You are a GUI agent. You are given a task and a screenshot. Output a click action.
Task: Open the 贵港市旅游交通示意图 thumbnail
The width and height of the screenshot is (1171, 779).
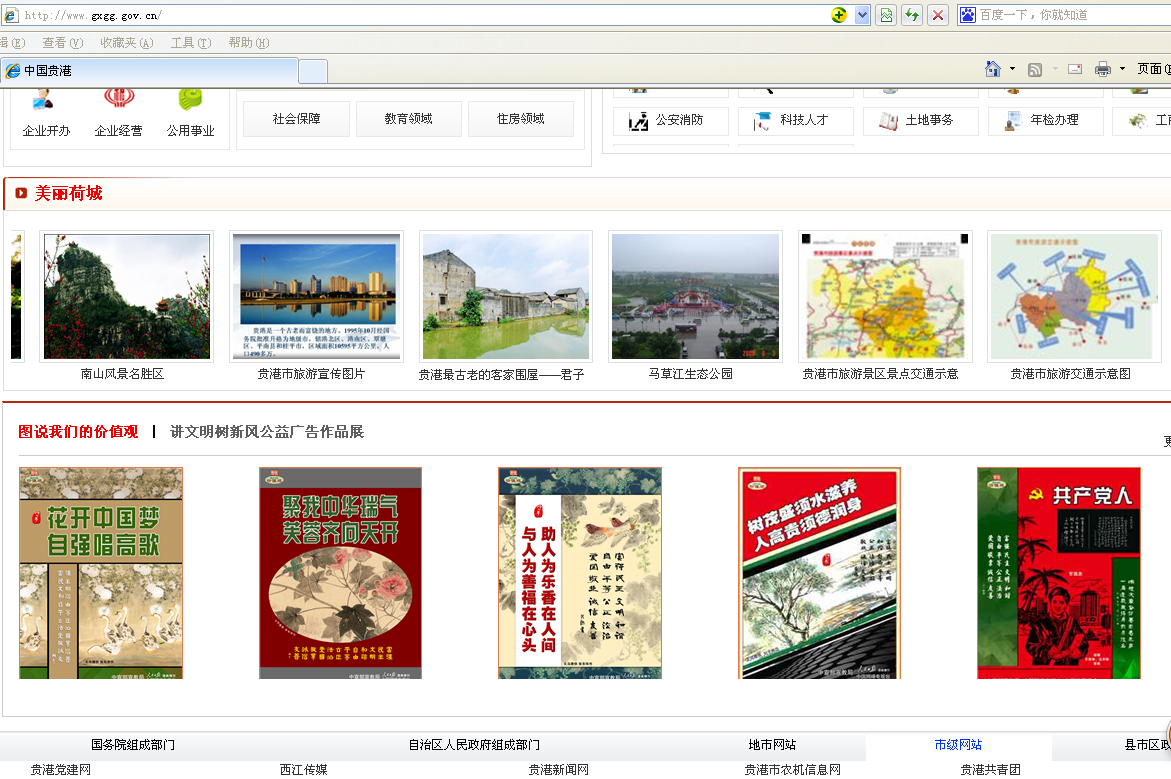tap(1075, 297)
